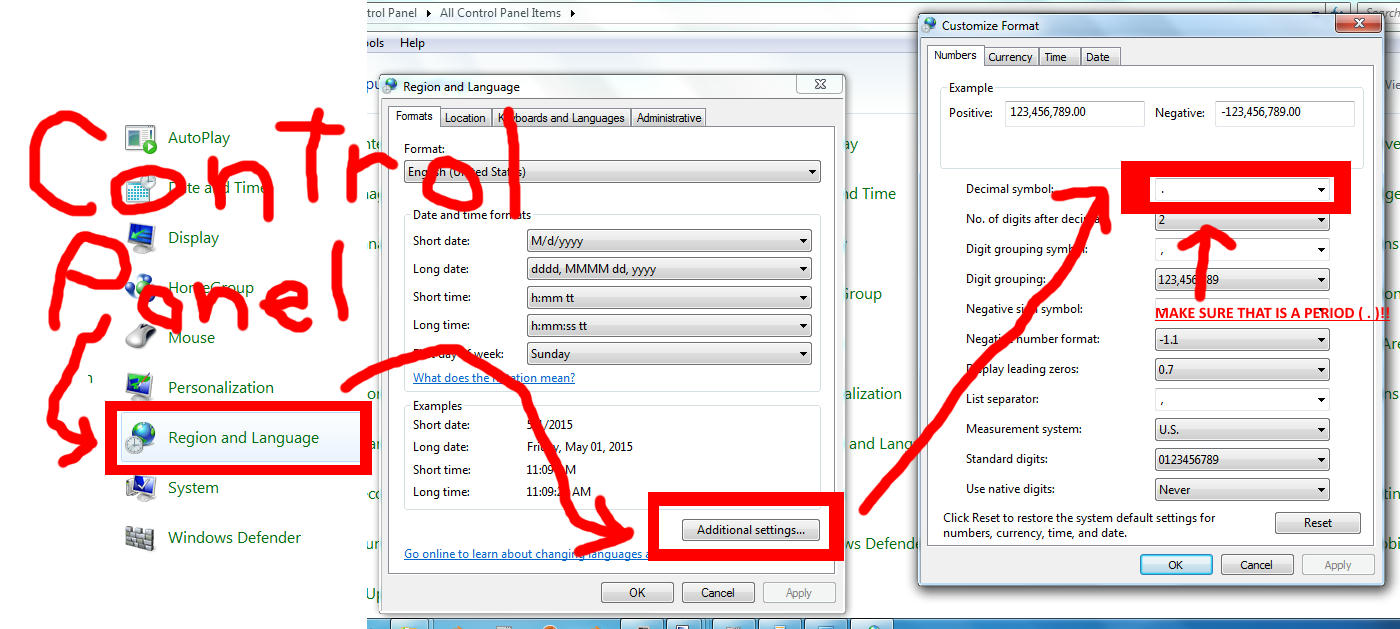Open the HomeGroup control panel icon
This screenshot has width=1400, height=629.
pos(141,288)
